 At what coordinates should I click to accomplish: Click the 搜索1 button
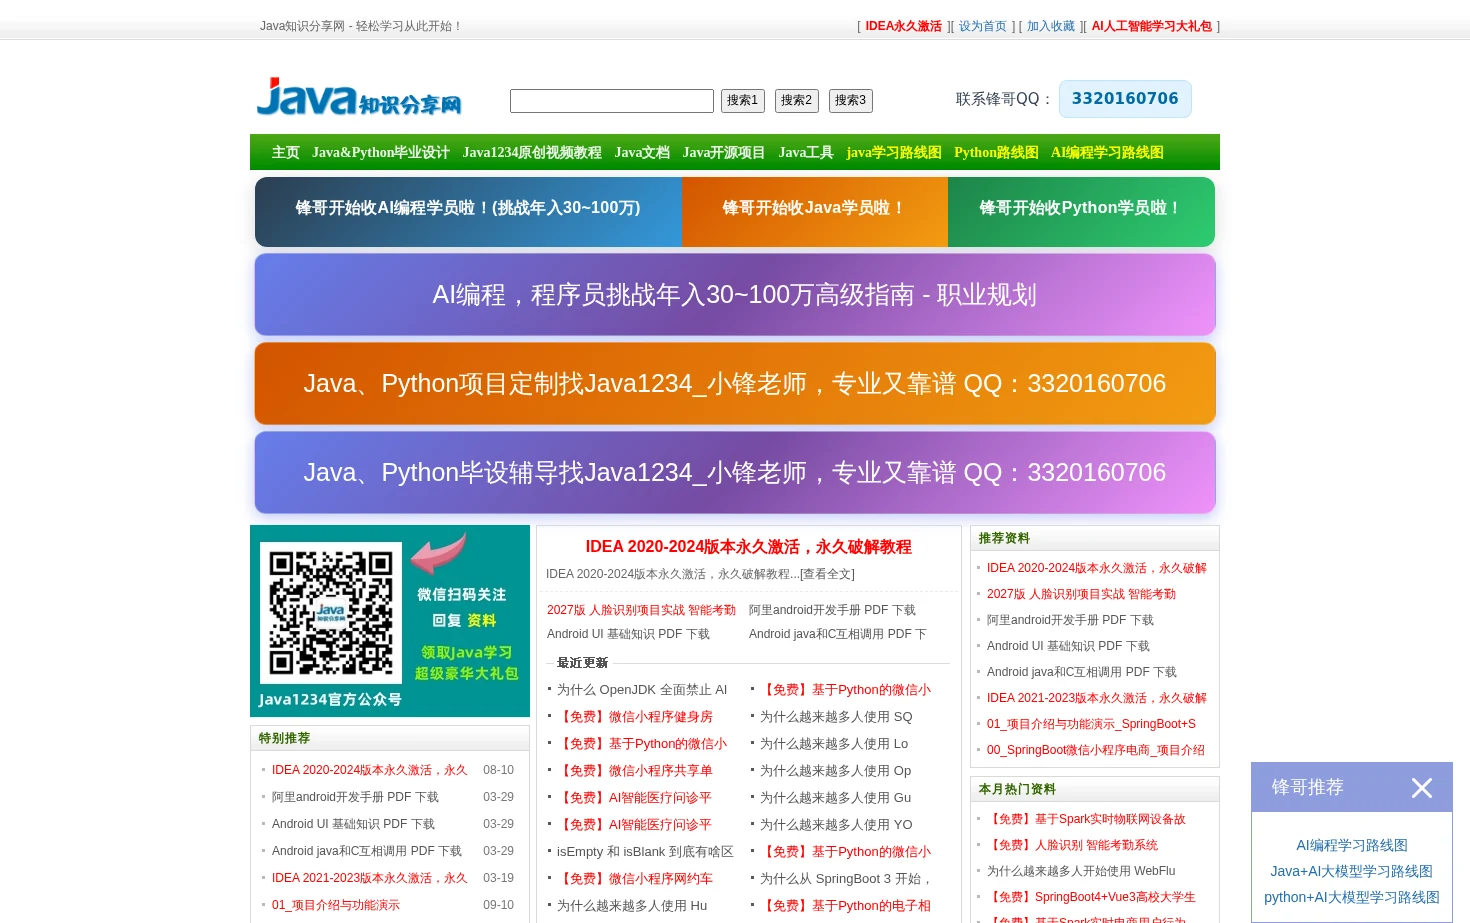[x=743, y=101]
